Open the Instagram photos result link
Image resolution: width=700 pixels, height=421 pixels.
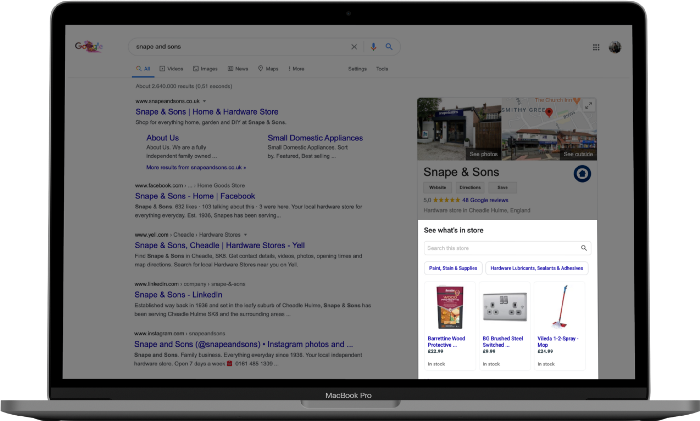243,344
